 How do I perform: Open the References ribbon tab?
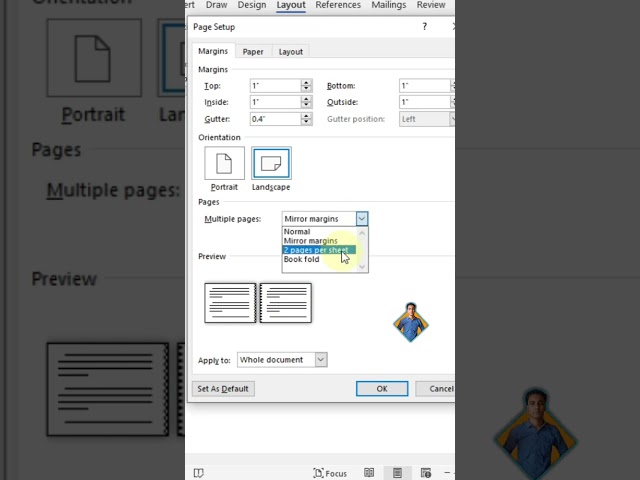pos(338,5)
